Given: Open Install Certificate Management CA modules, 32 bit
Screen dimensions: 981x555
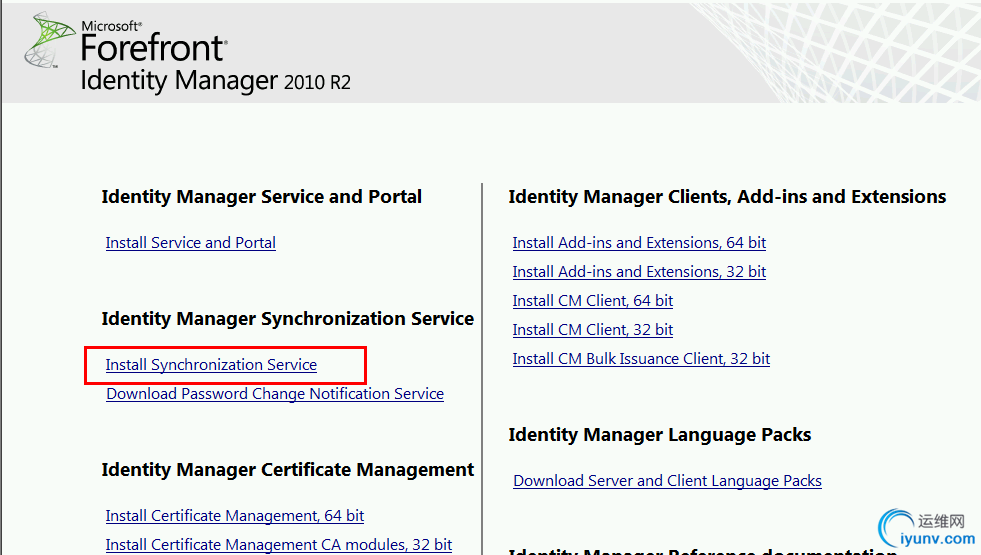Looking at the screenshot, I should point(278,544).
